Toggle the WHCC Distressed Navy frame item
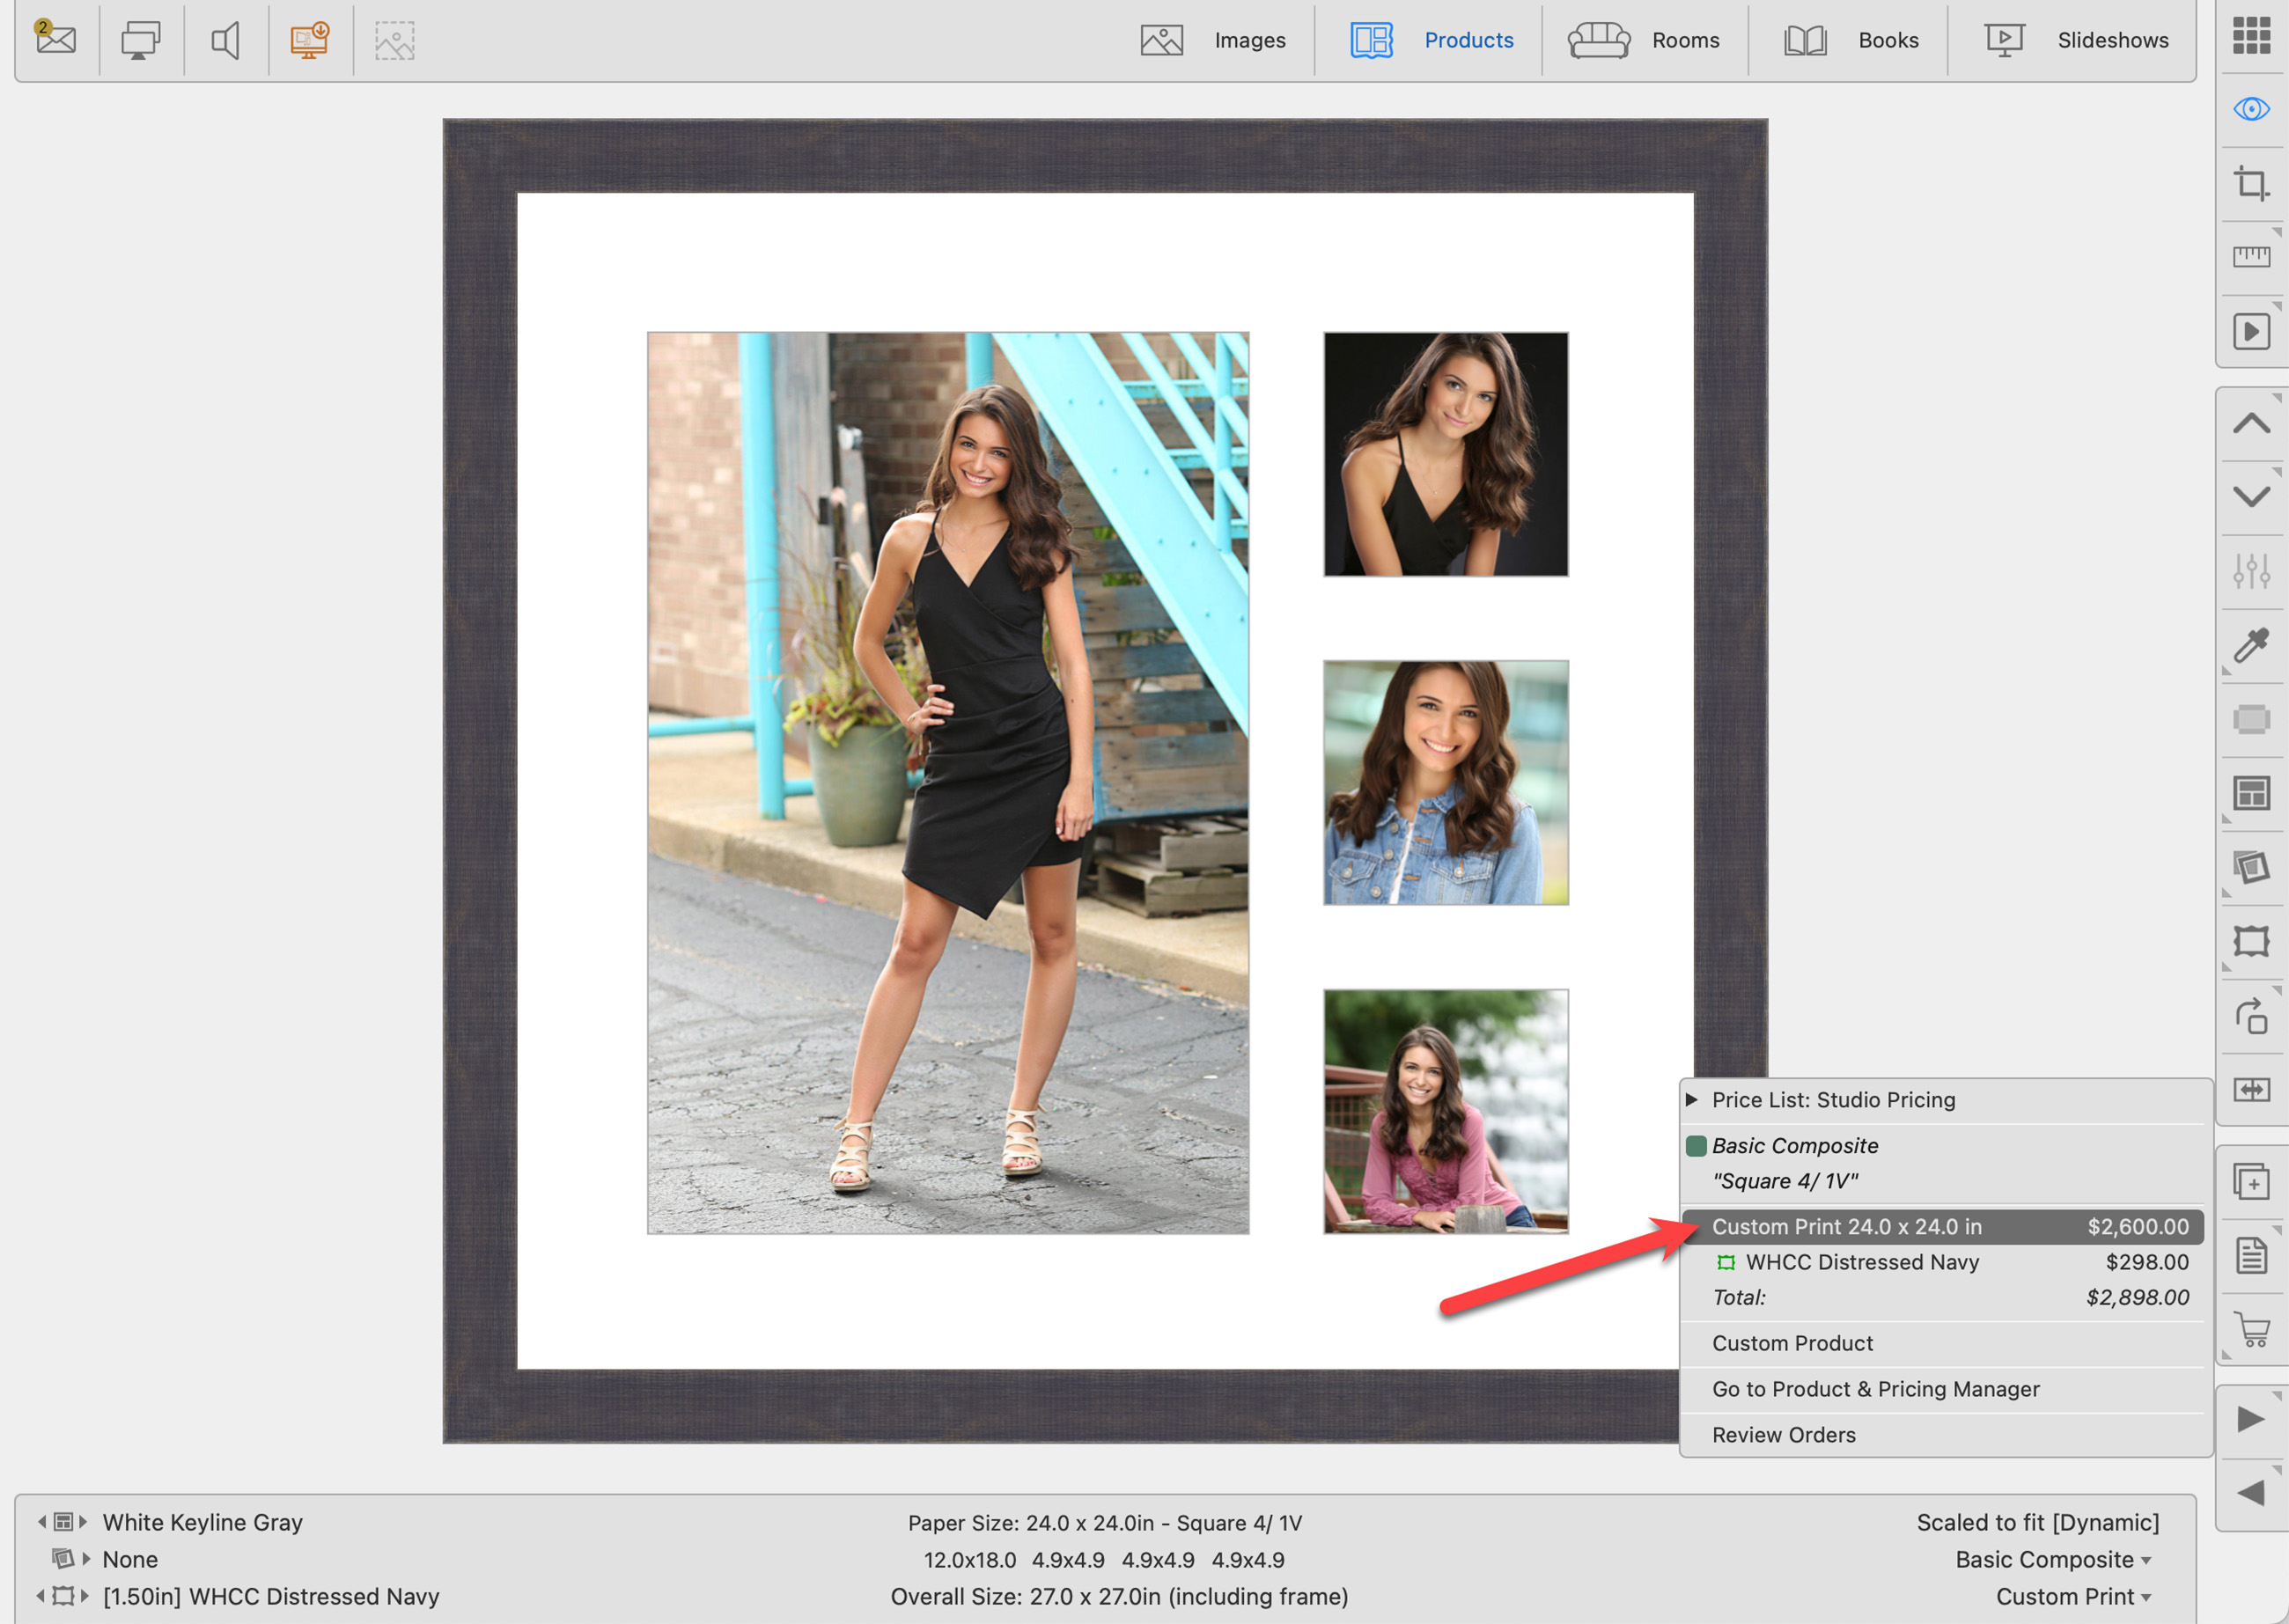 (1861, 1262)
